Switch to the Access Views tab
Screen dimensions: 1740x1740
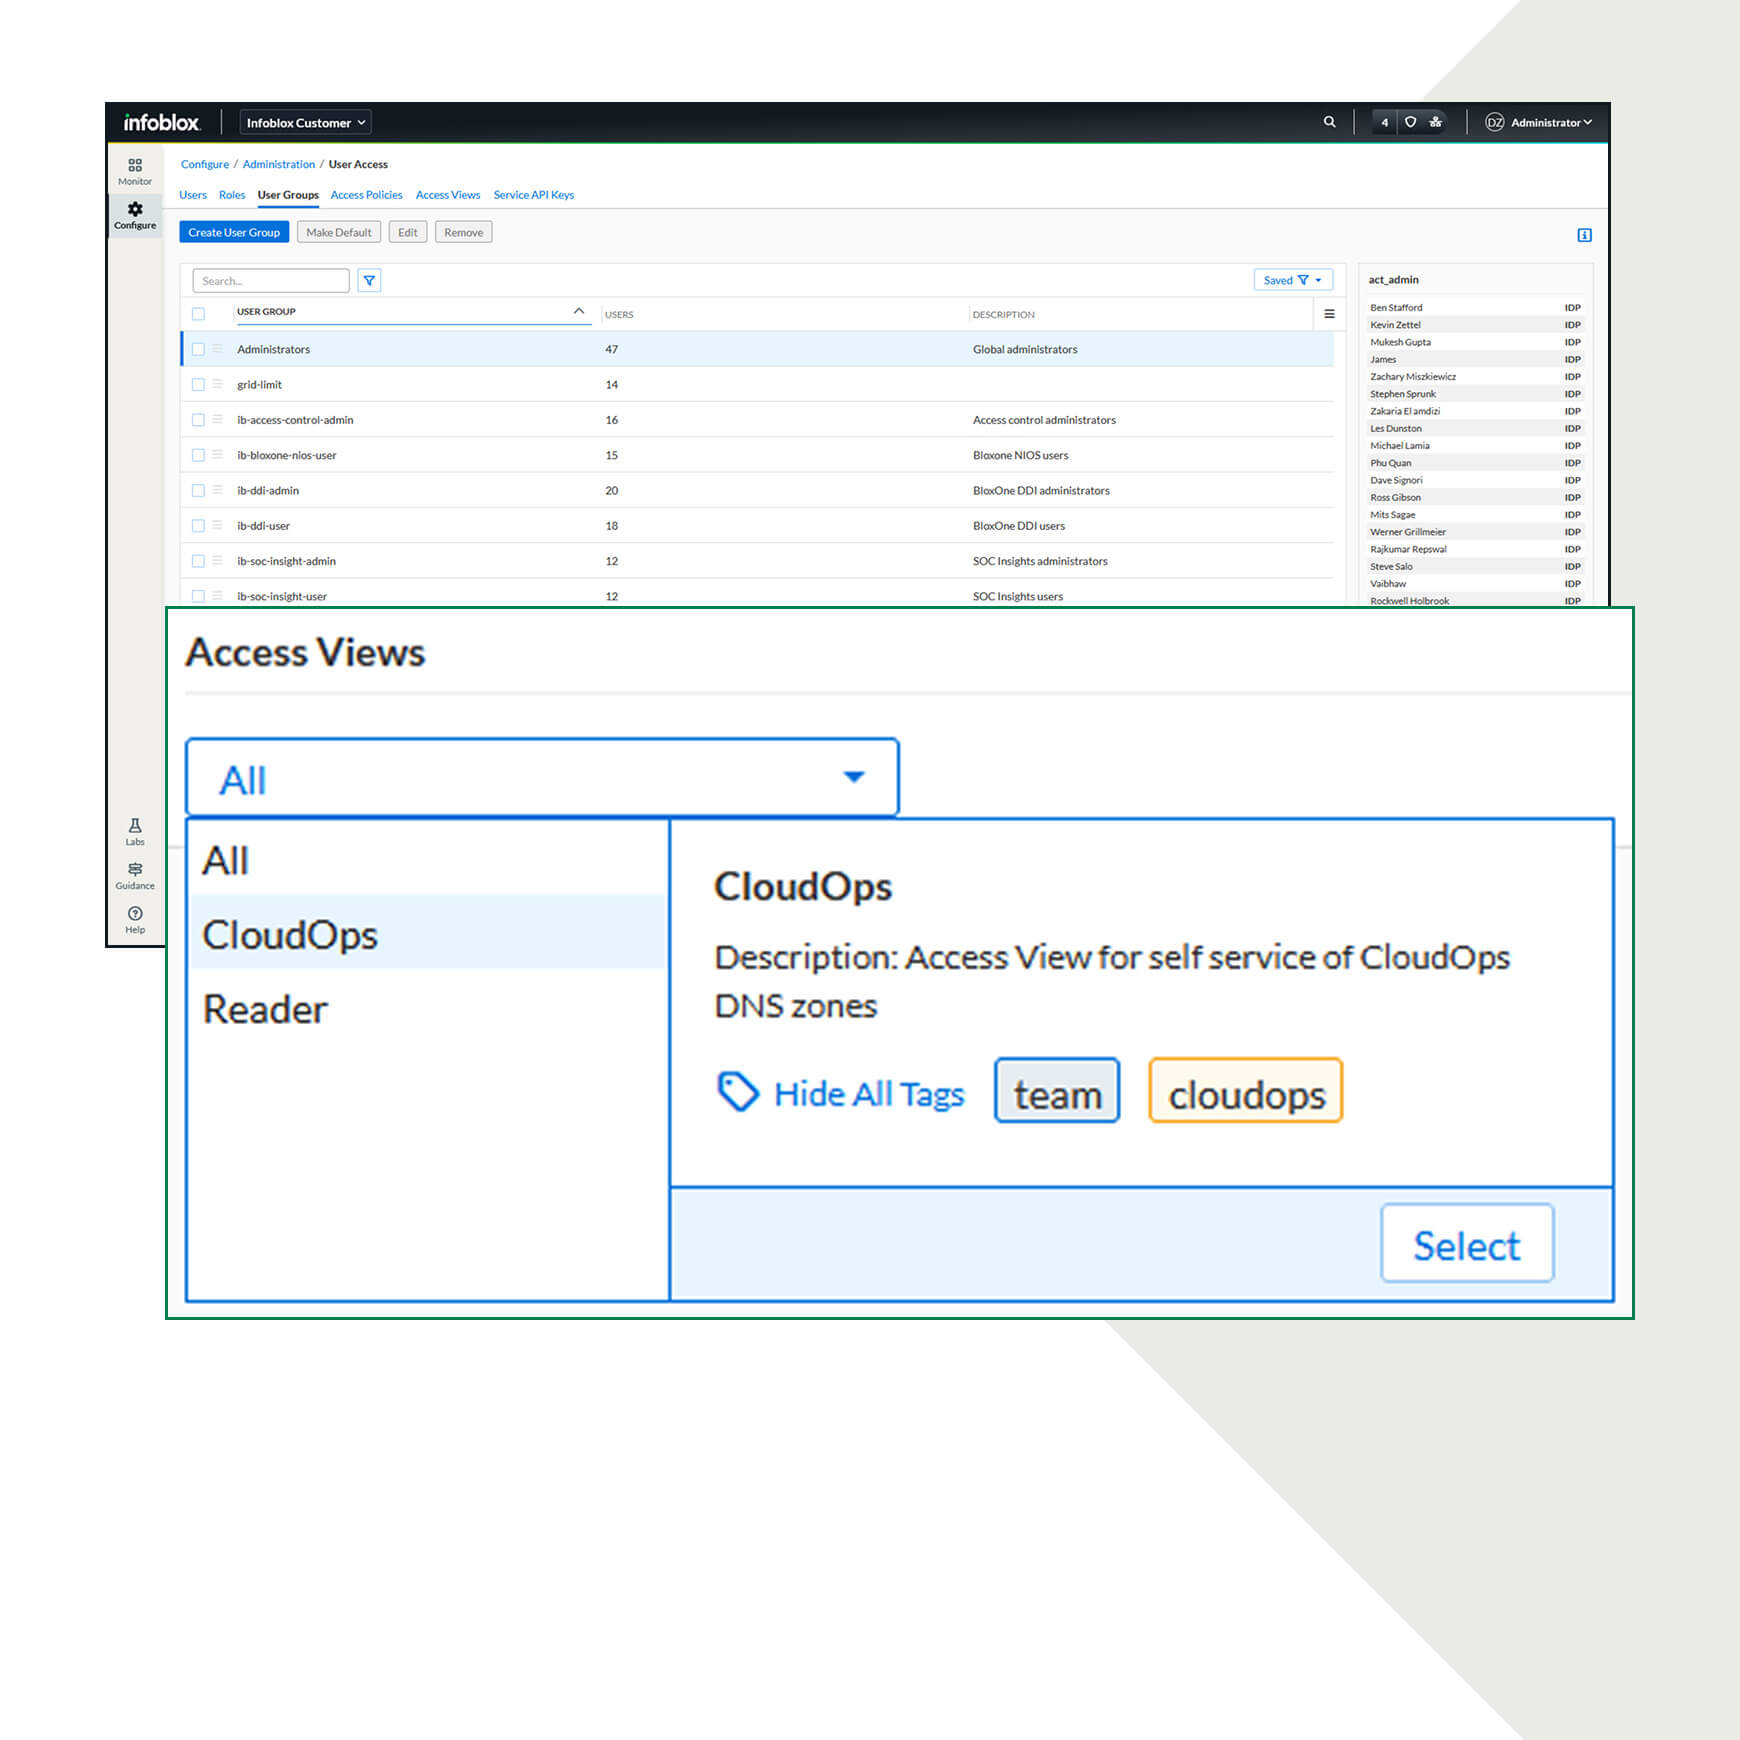448,195
